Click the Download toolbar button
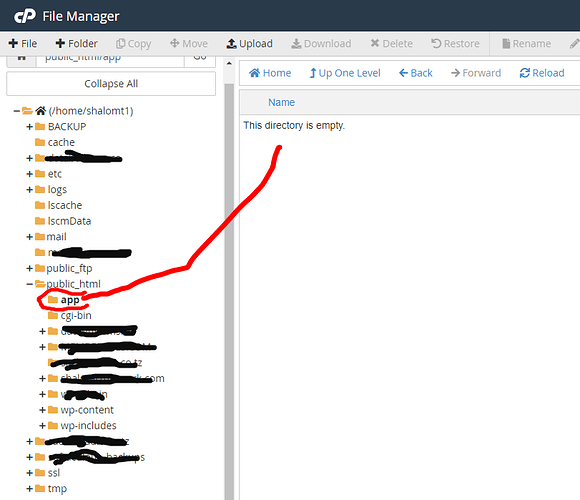Image resolution: width=580 pixels, height=500 pixels. point(321,44)
